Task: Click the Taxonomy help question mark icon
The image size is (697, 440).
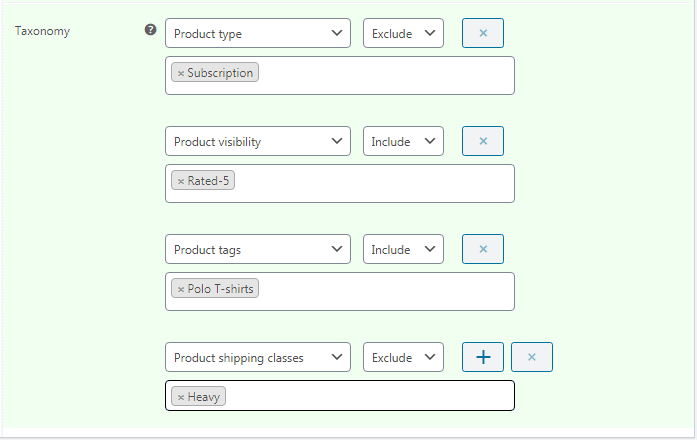Action: (x=150, y=30)
